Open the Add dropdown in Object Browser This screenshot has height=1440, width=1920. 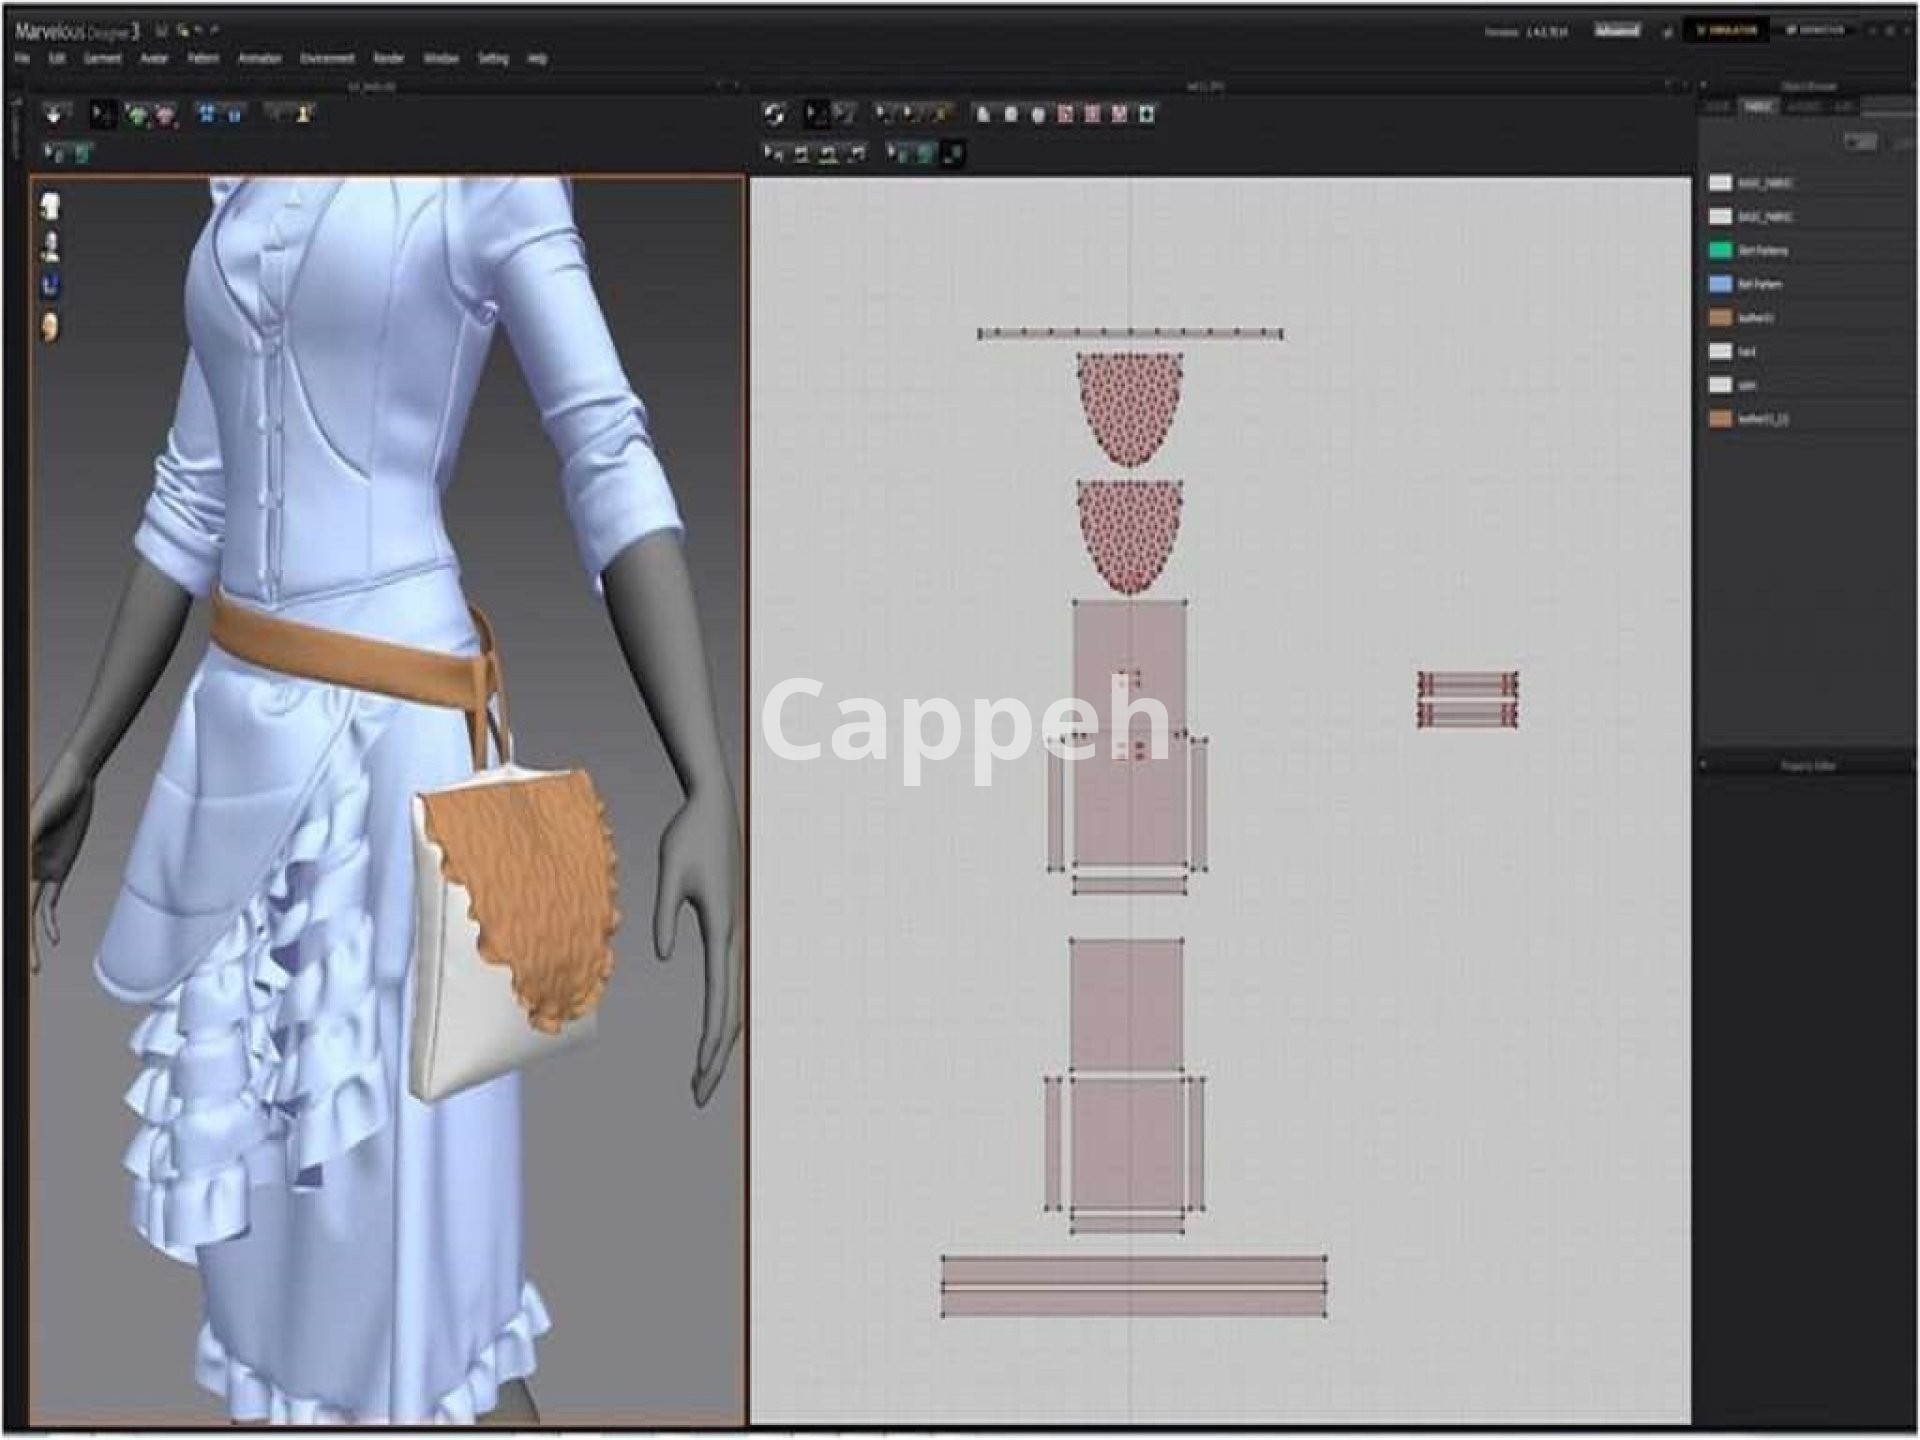(1860, 143)
